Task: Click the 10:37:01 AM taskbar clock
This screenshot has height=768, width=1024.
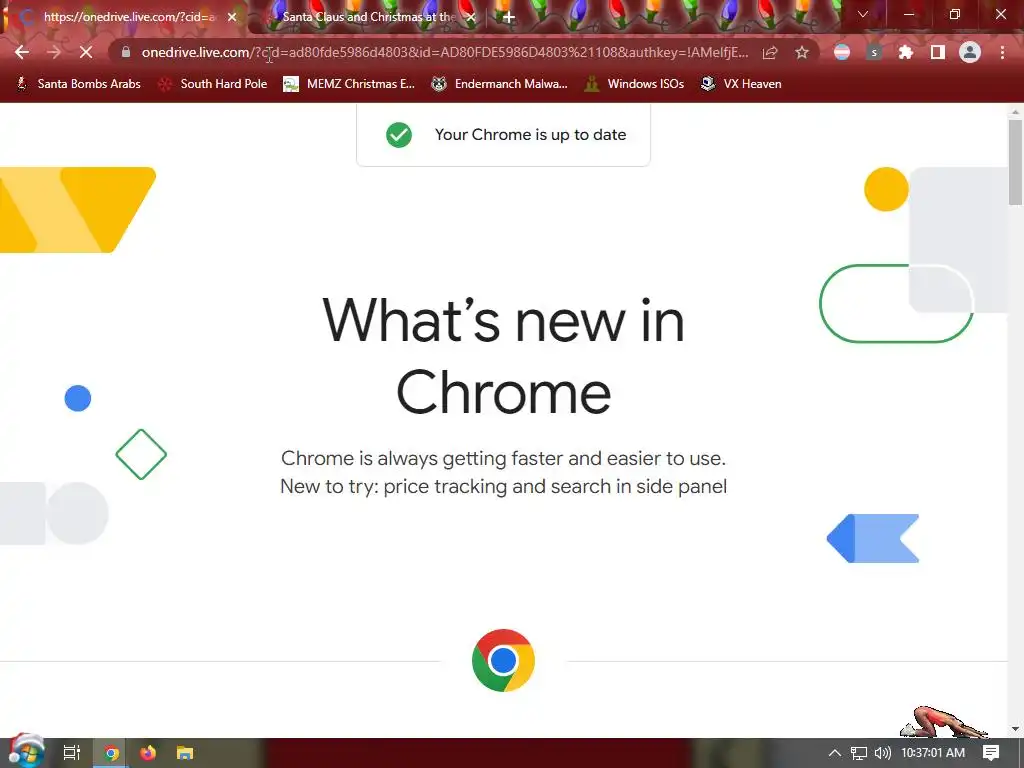Action: tap(933, 753)
